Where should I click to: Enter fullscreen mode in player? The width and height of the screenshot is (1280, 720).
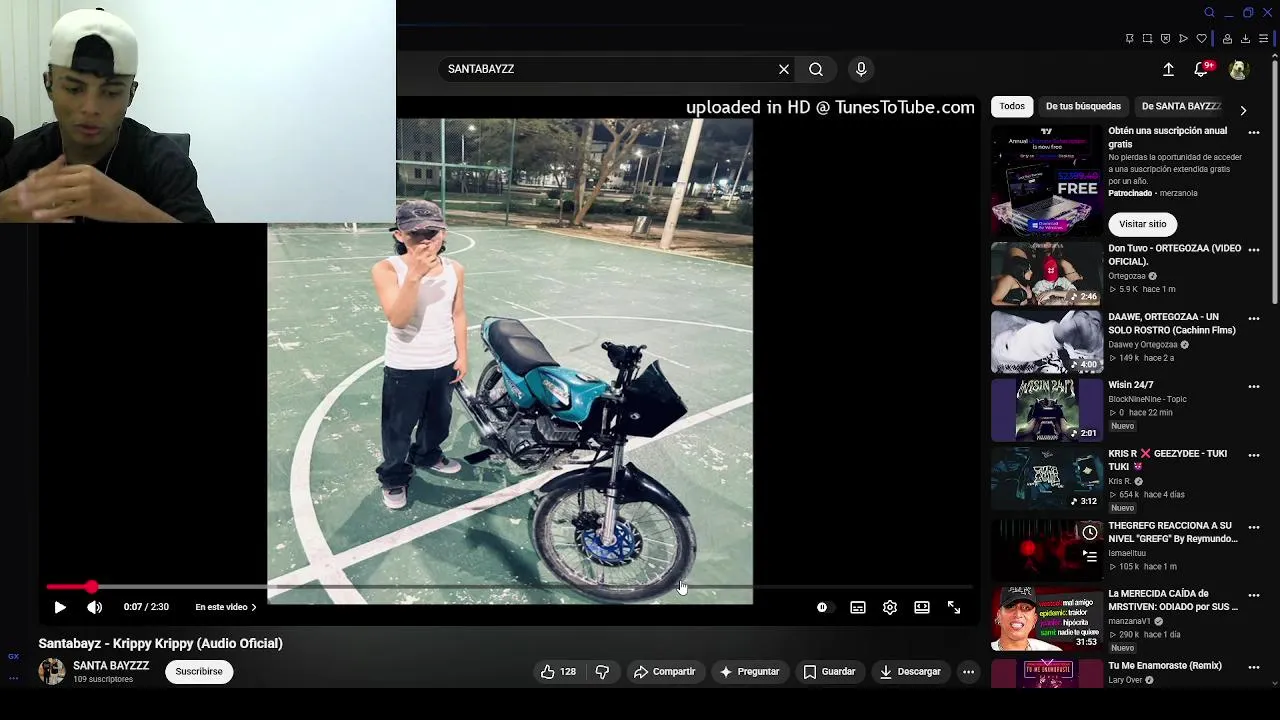point(954,607)
